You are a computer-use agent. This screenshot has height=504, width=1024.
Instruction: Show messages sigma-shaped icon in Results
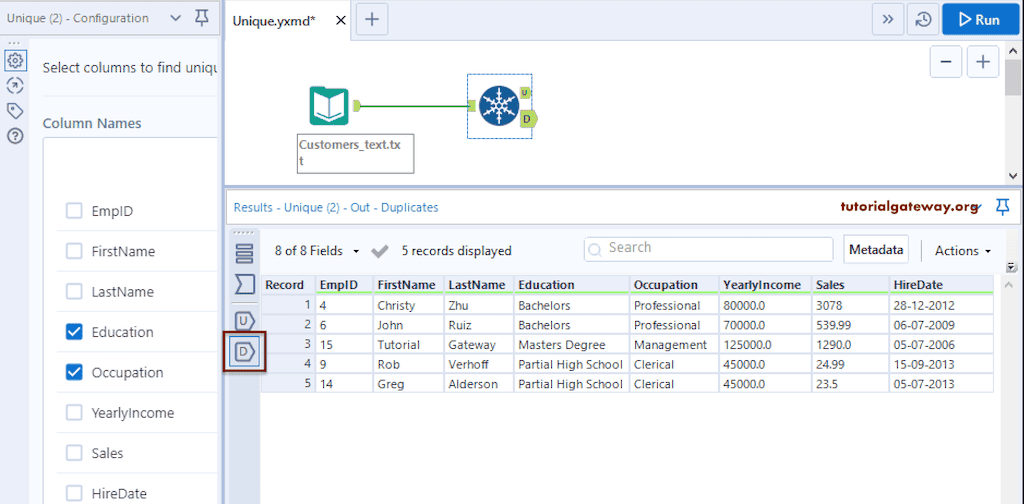click(x=244, y=284)
